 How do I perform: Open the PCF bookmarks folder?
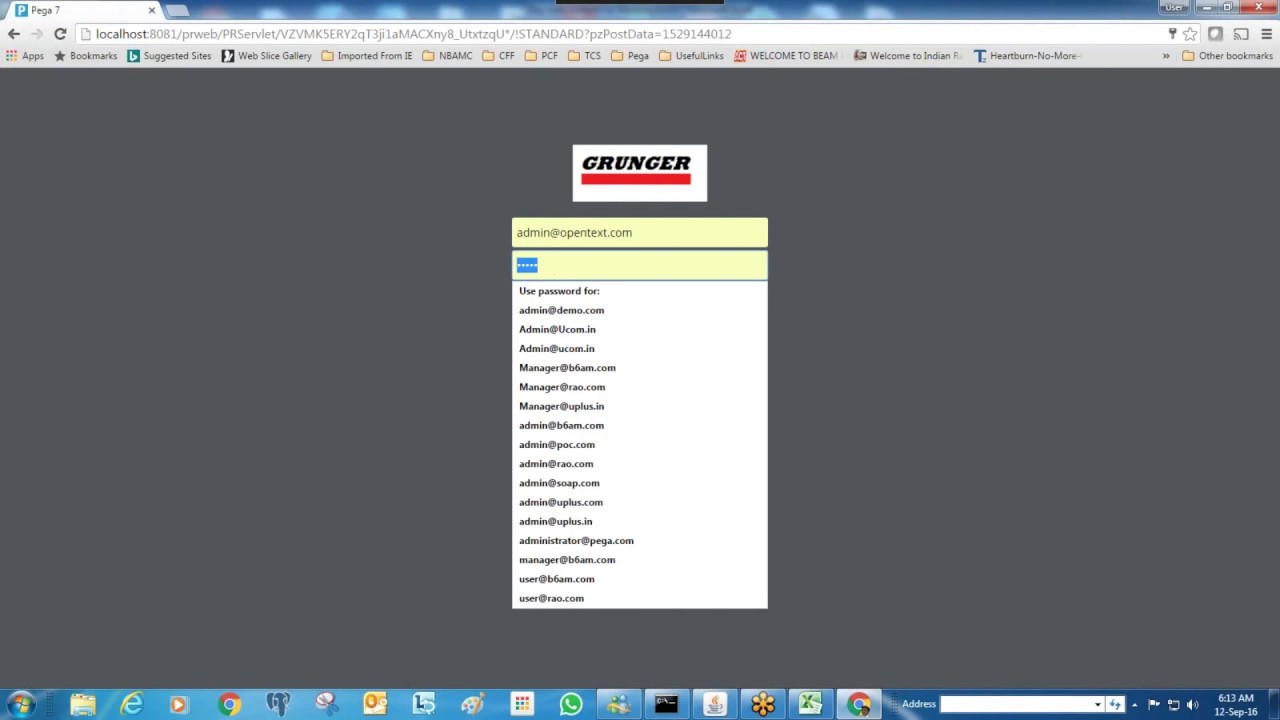pyautogui.click(x=541, y=56)
